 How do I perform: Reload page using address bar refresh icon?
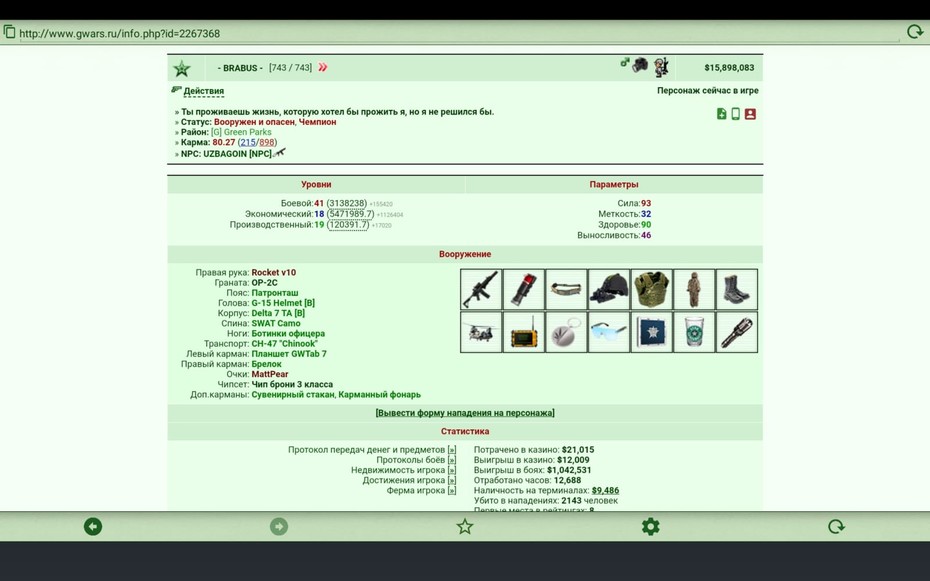[915, 31]
